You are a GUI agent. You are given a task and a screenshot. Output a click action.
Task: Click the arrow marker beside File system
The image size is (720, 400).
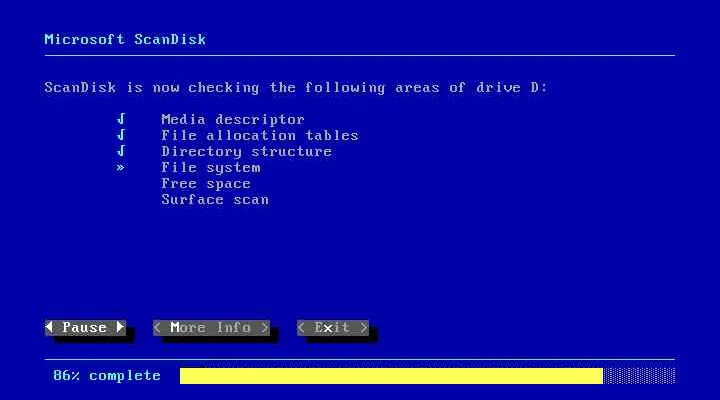pyautogui.click(x=120, y=168)
